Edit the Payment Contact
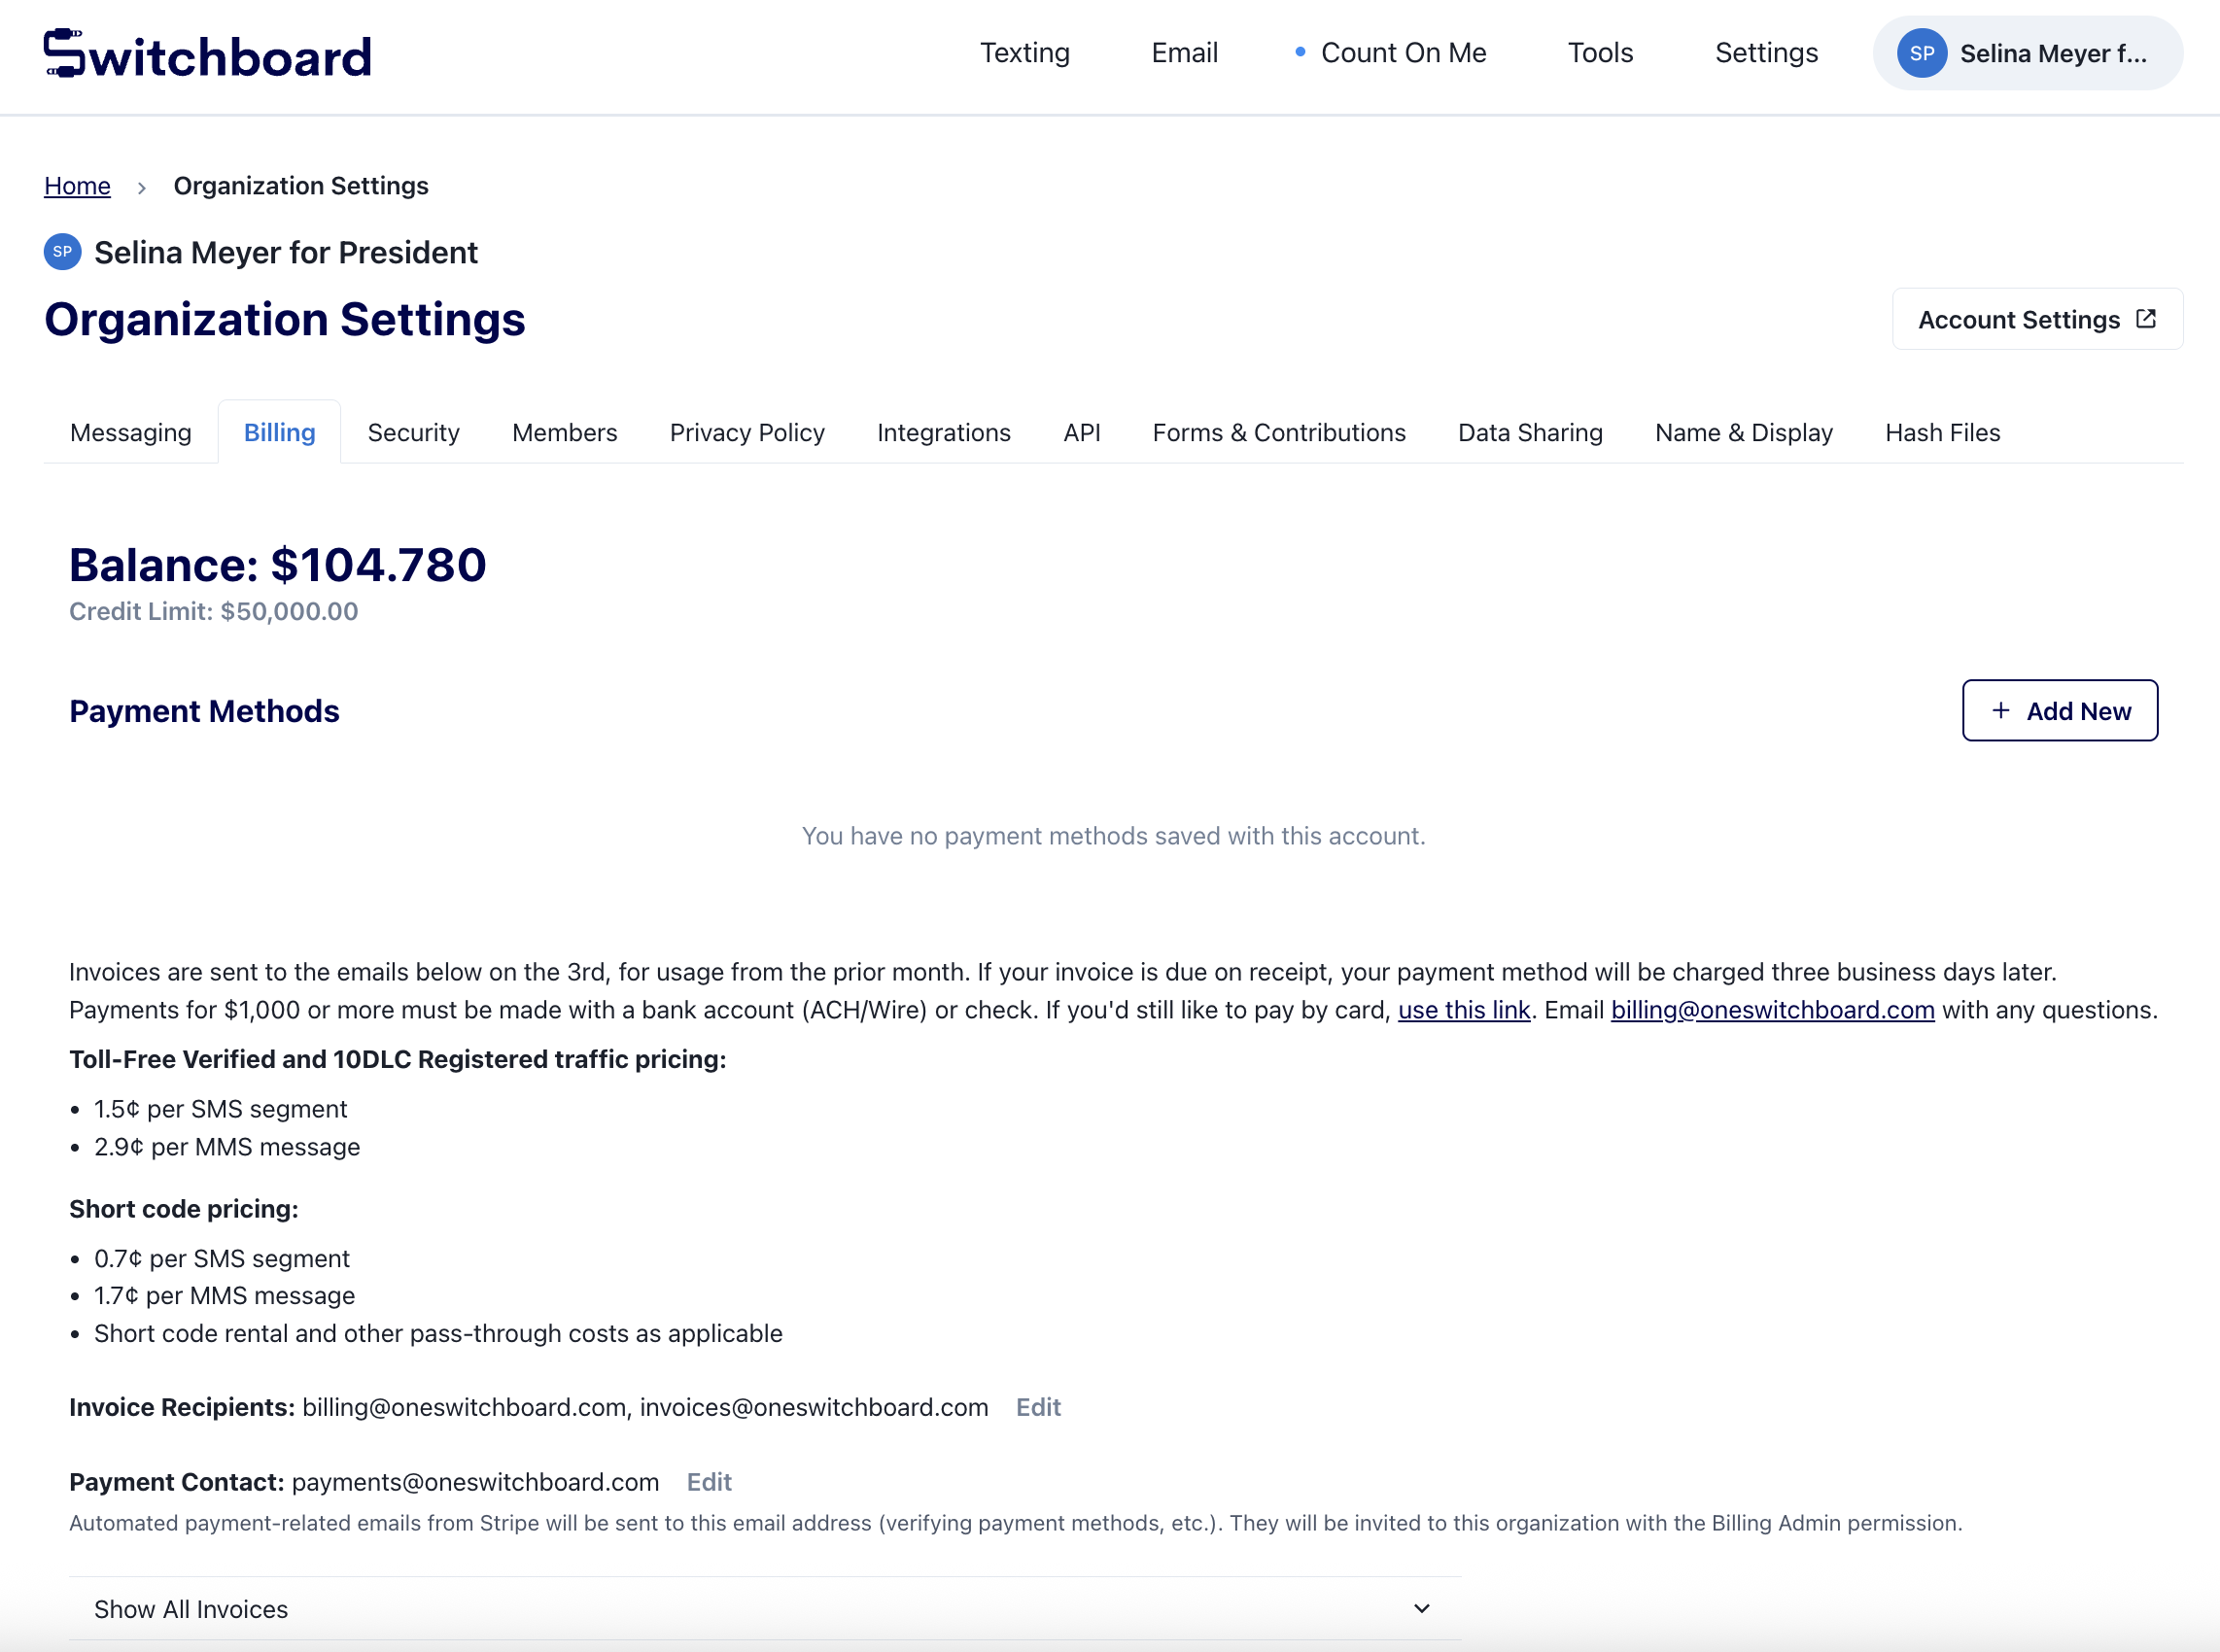The width and height of the screenshot is (2220, 1652). click(x=709, y=1482)
